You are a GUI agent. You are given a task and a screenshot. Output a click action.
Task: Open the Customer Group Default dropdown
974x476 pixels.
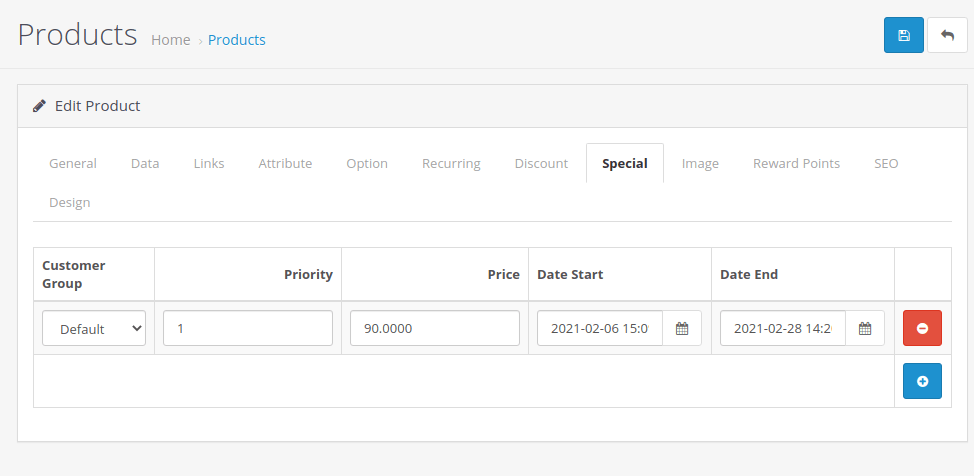coord(94,328)
